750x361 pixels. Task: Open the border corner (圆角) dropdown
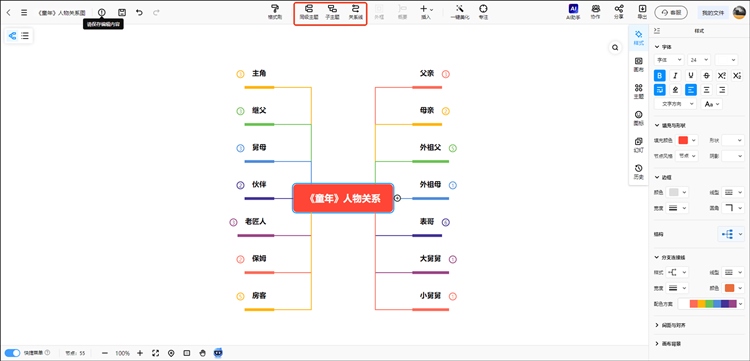732,207
